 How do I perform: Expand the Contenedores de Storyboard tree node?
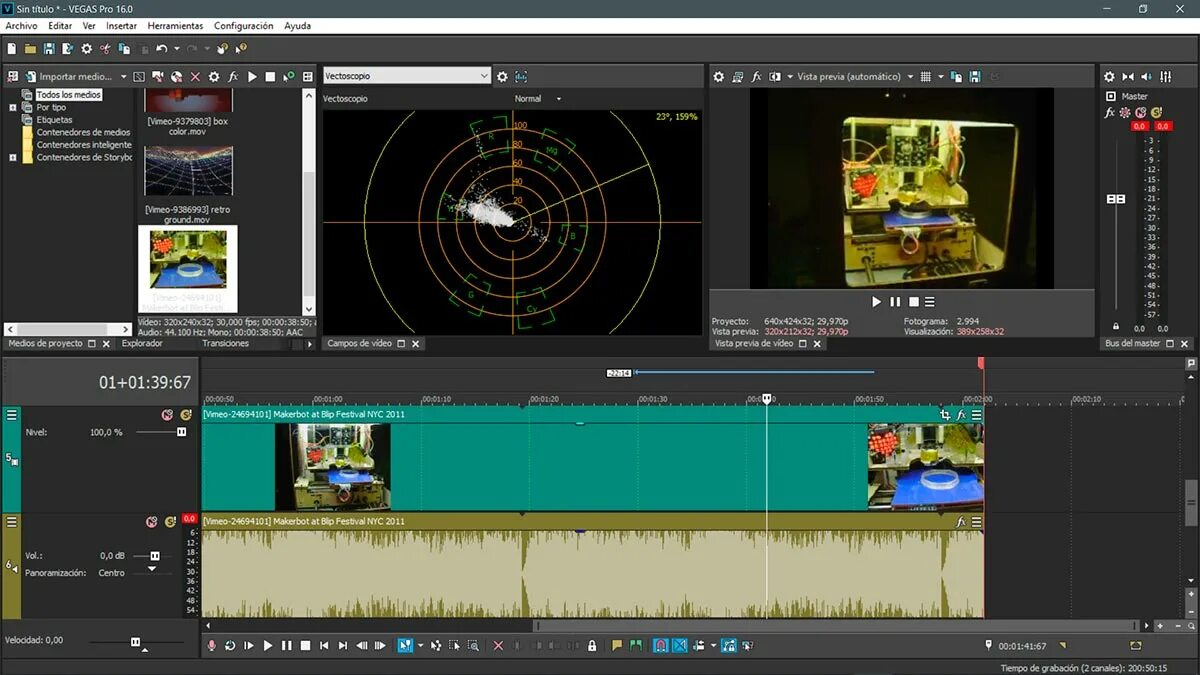(x=14, y=157)
